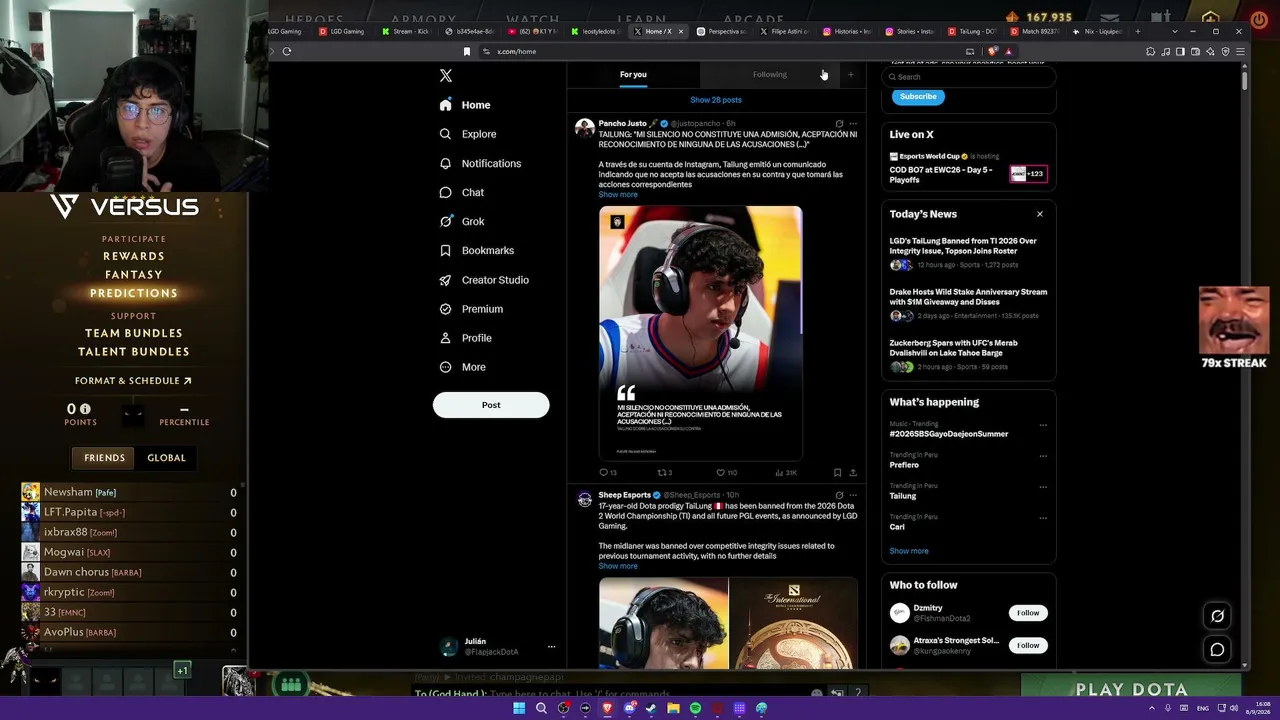
Task: Open Chat in the X sidebar
Action: click(462, 192)
